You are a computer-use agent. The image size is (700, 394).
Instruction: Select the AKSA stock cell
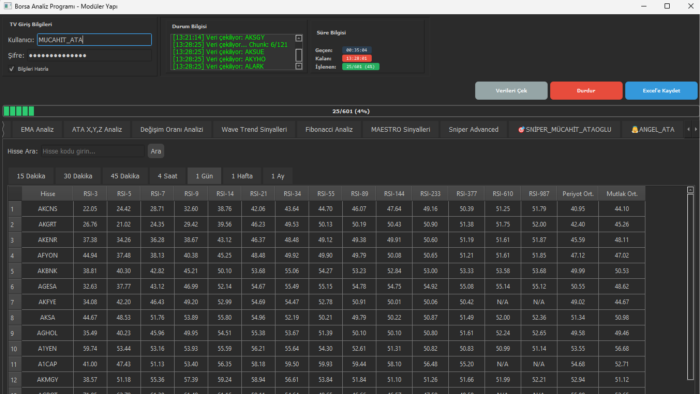47,318
